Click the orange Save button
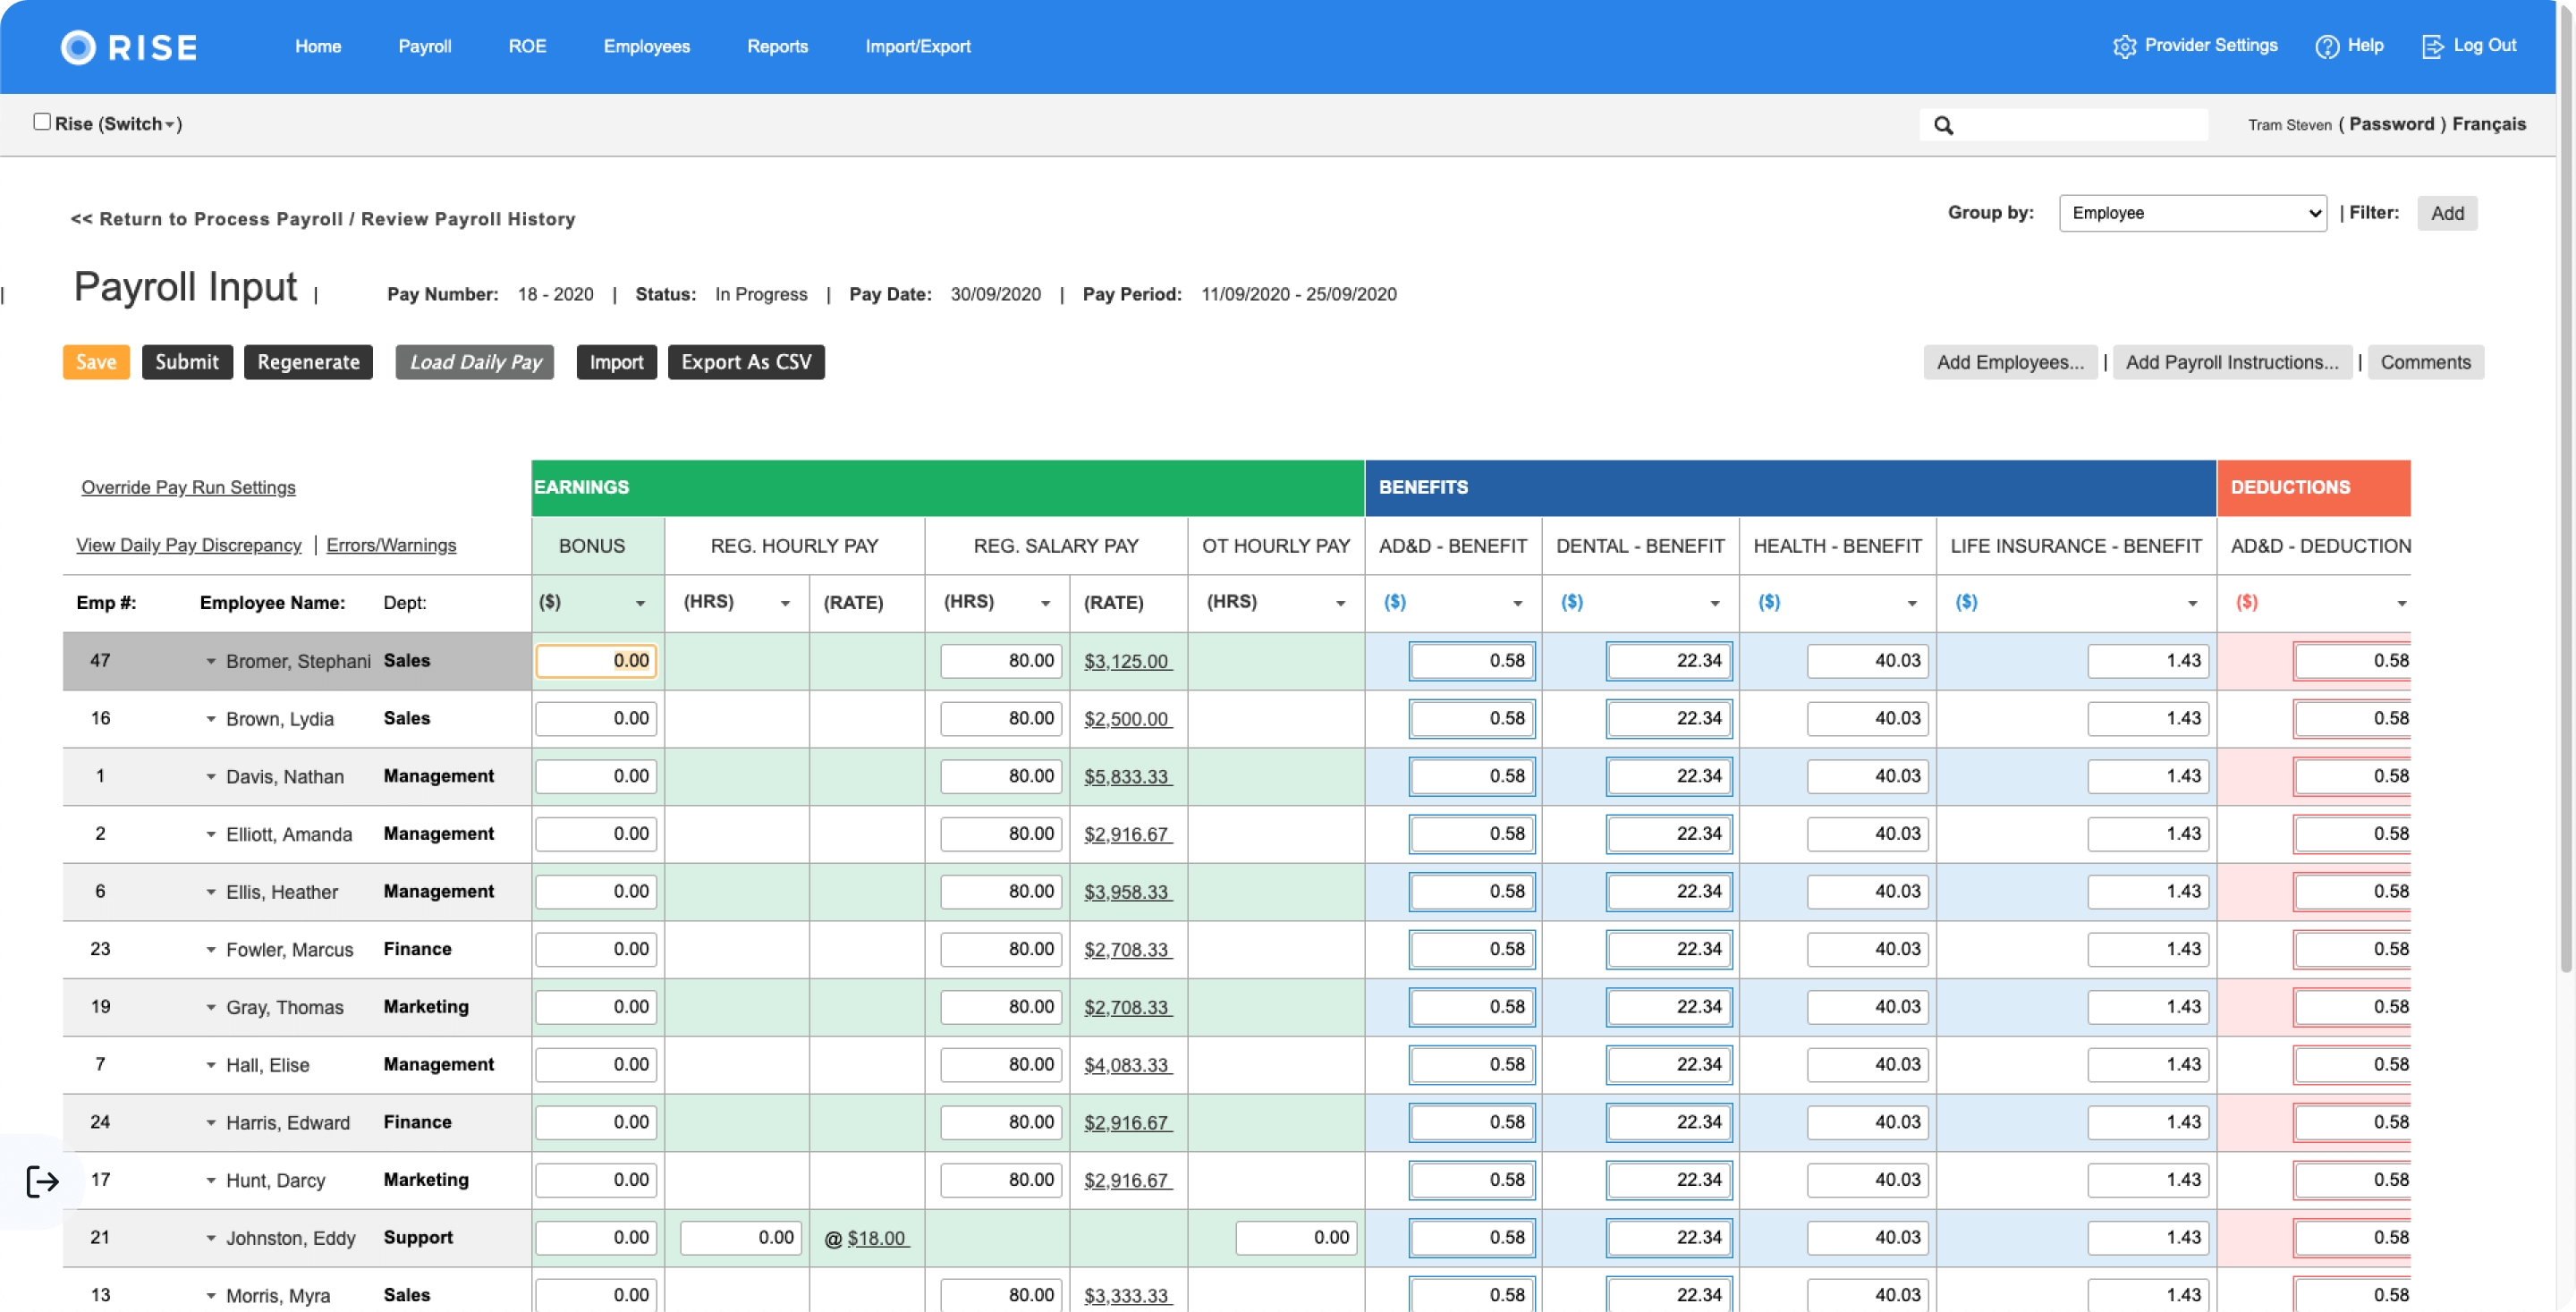2576x1312 pixels. [96, 362]
